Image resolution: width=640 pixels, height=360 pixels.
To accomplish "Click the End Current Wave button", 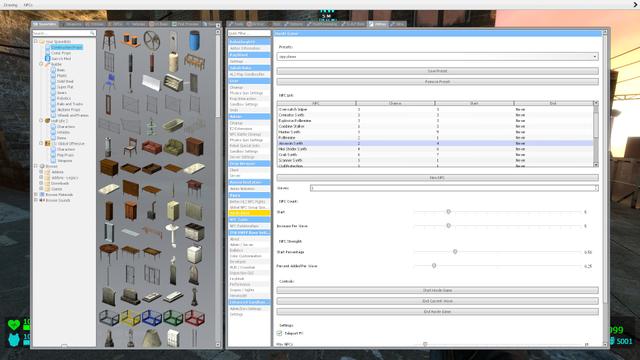I will point(438,301).
